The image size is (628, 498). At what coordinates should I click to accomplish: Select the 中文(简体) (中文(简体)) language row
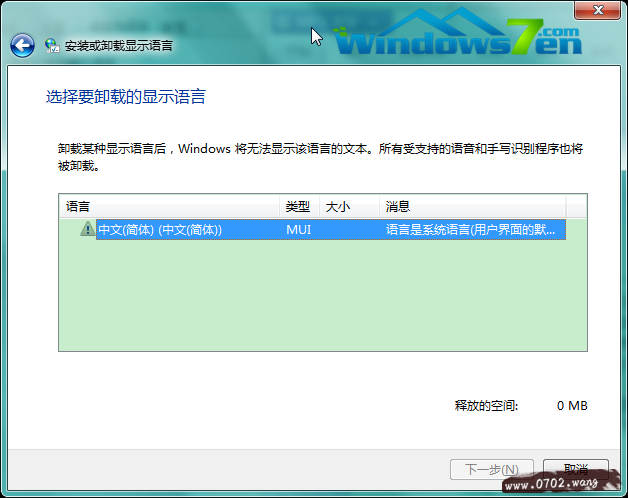[x=331, y=230]
